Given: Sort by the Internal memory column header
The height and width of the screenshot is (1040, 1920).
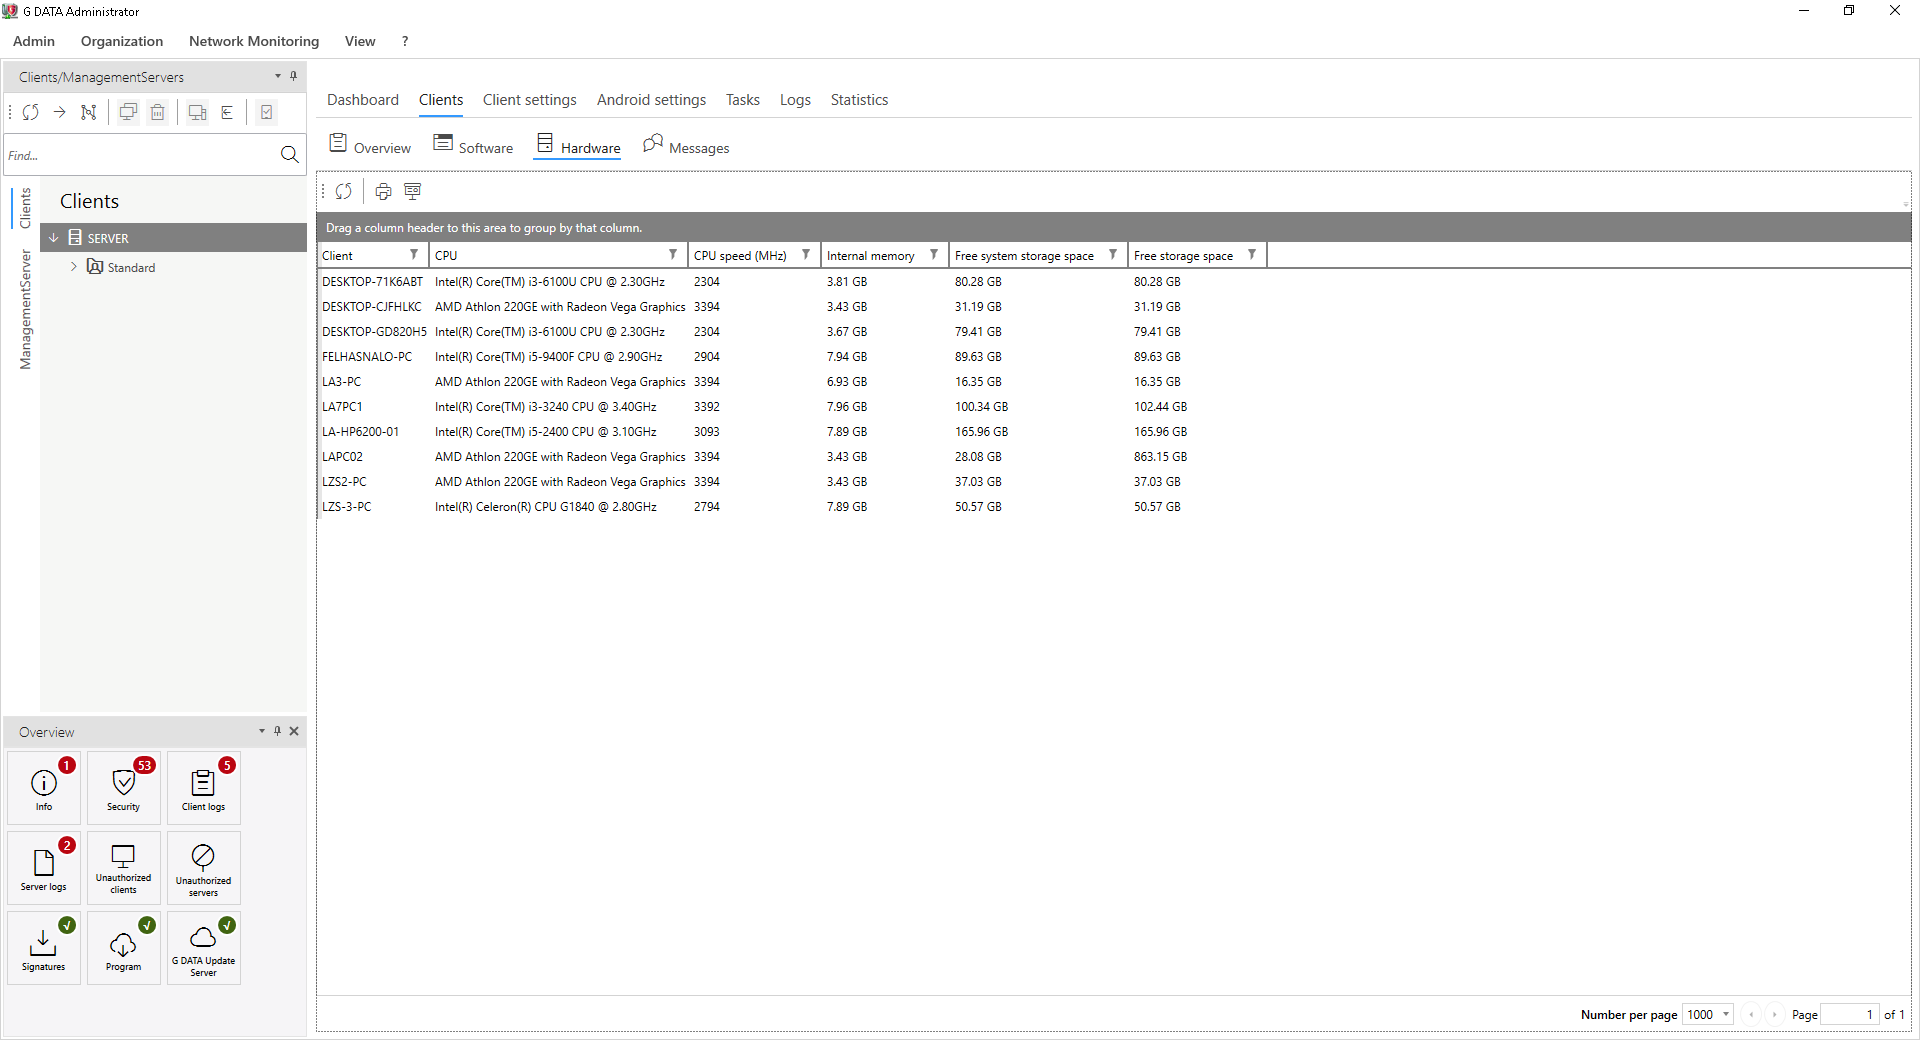Looking at the screenshot, I should point(870,256).
